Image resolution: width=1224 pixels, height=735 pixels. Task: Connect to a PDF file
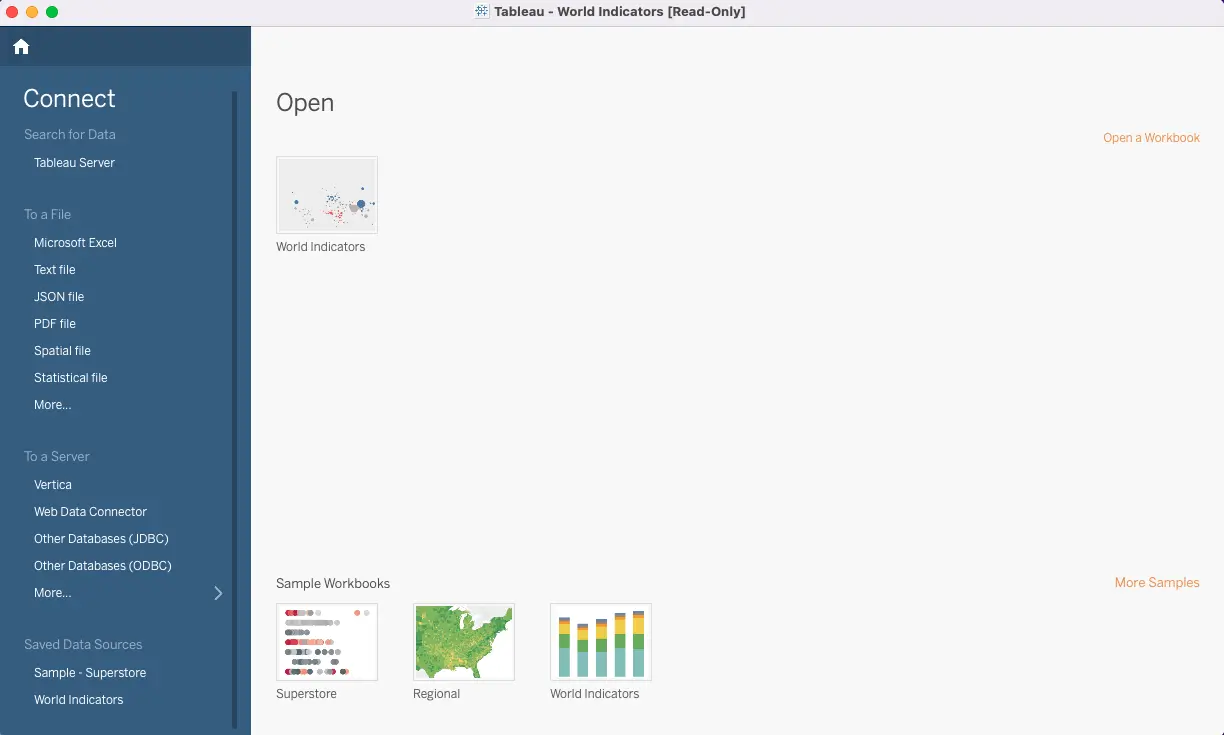click(x=54, y=323)
